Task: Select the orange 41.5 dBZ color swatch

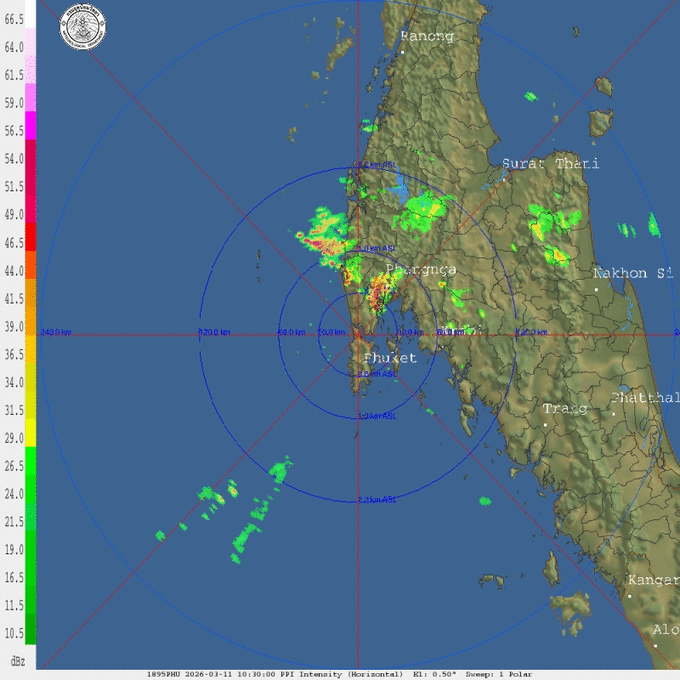Action: [31, 292]
